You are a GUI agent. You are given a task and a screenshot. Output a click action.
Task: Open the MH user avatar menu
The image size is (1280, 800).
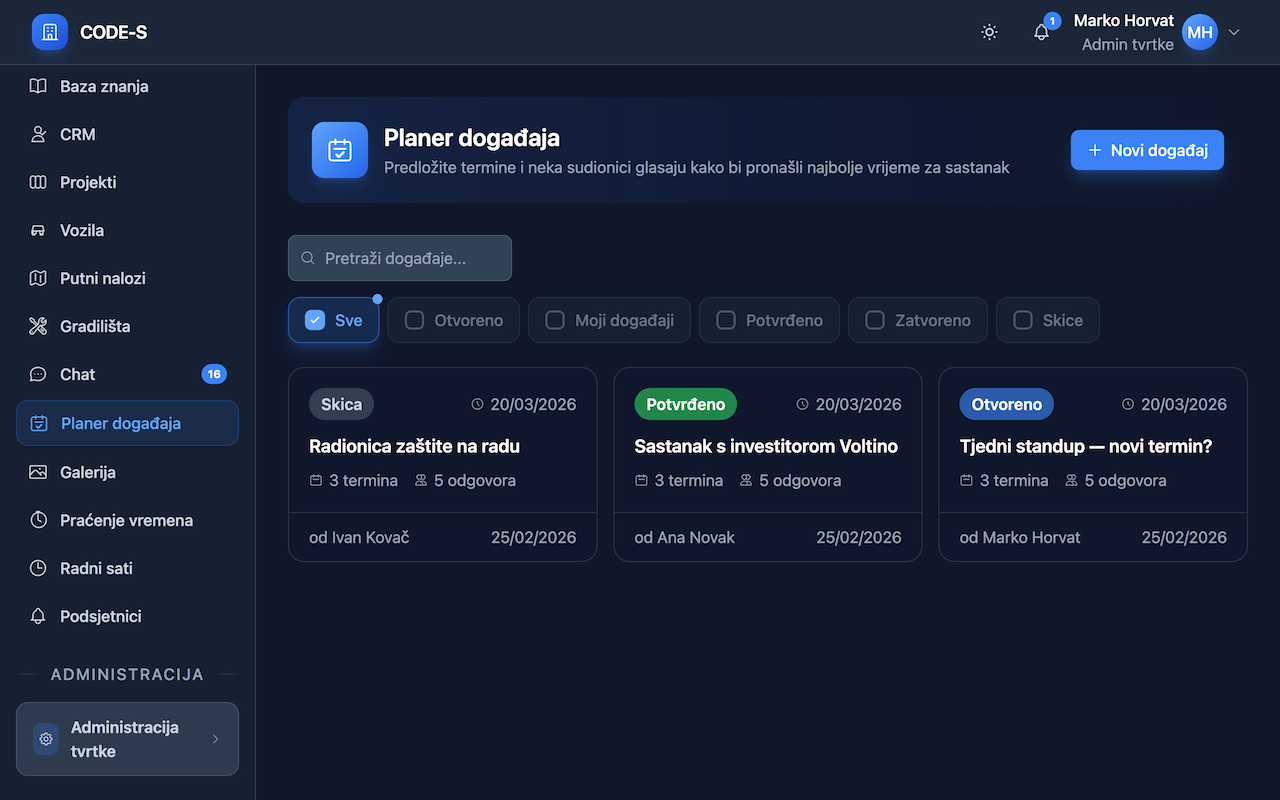click(1200, 32)
